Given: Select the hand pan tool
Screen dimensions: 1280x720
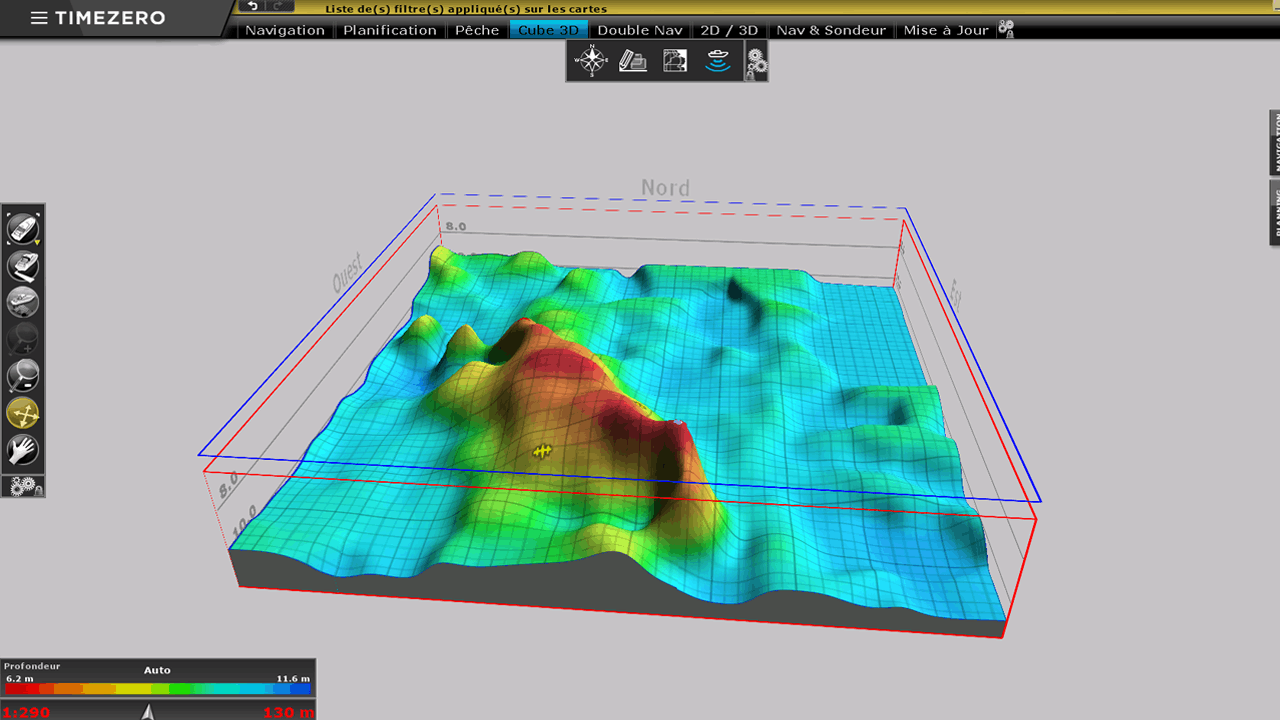Looking at the screenshot, I should click(23, 450).
